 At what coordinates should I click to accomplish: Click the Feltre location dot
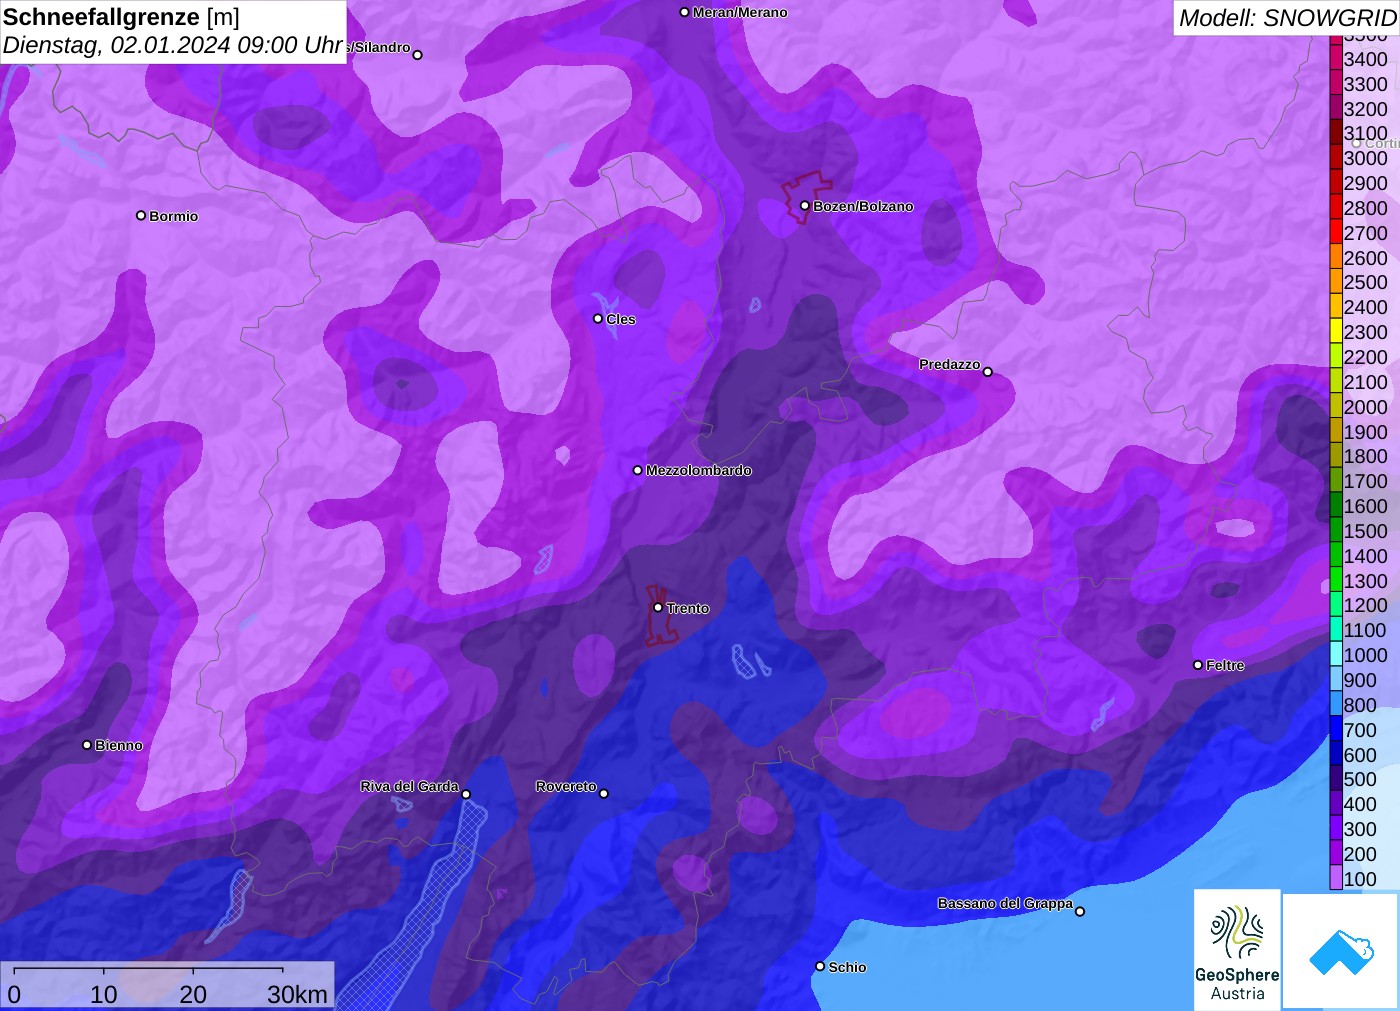point(1198,665)
